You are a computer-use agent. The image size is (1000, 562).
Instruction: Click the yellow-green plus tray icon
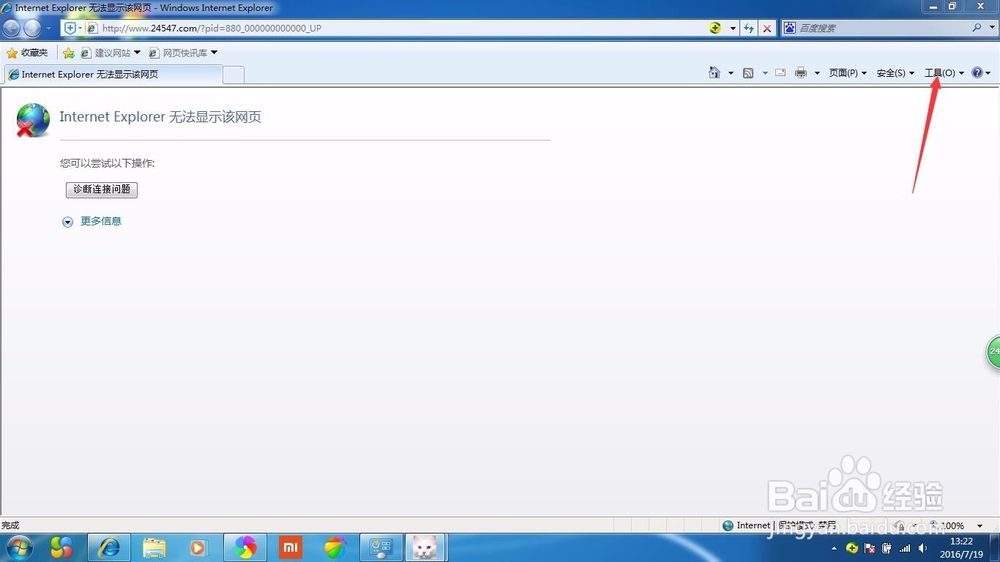(852, 548)
